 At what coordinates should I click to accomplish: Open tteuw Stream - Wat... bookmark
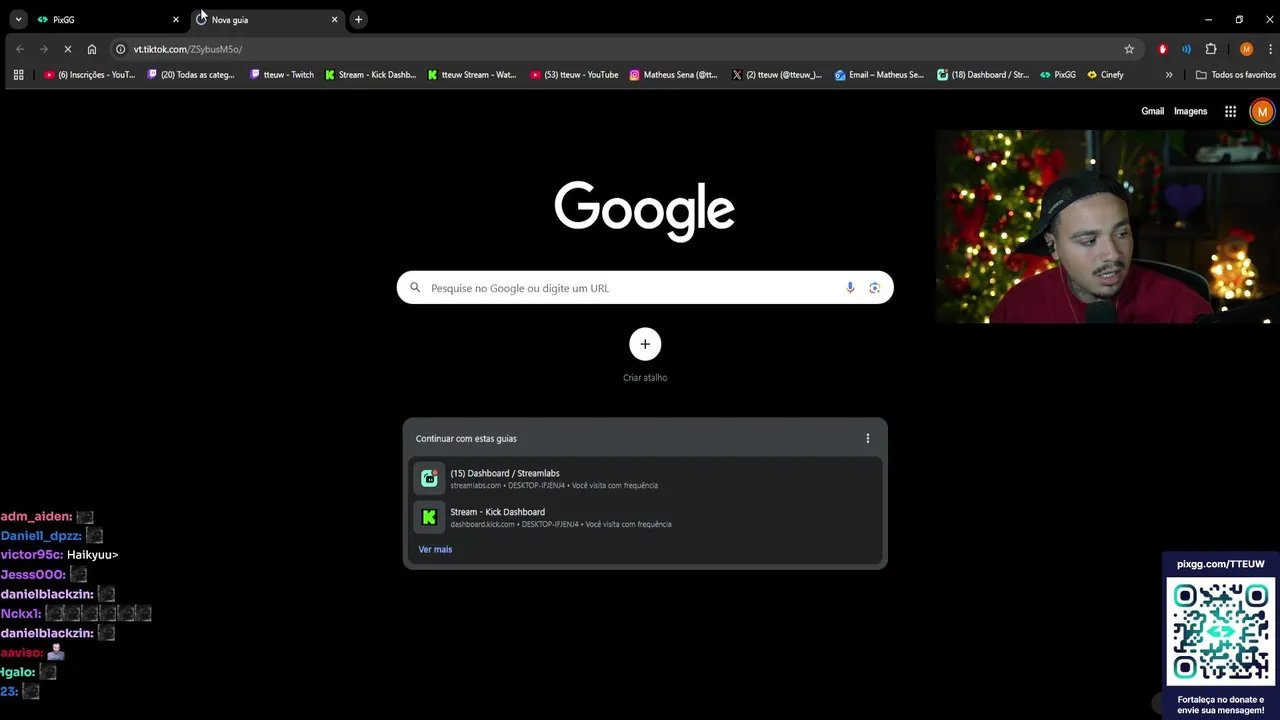[x=472, y=75]
